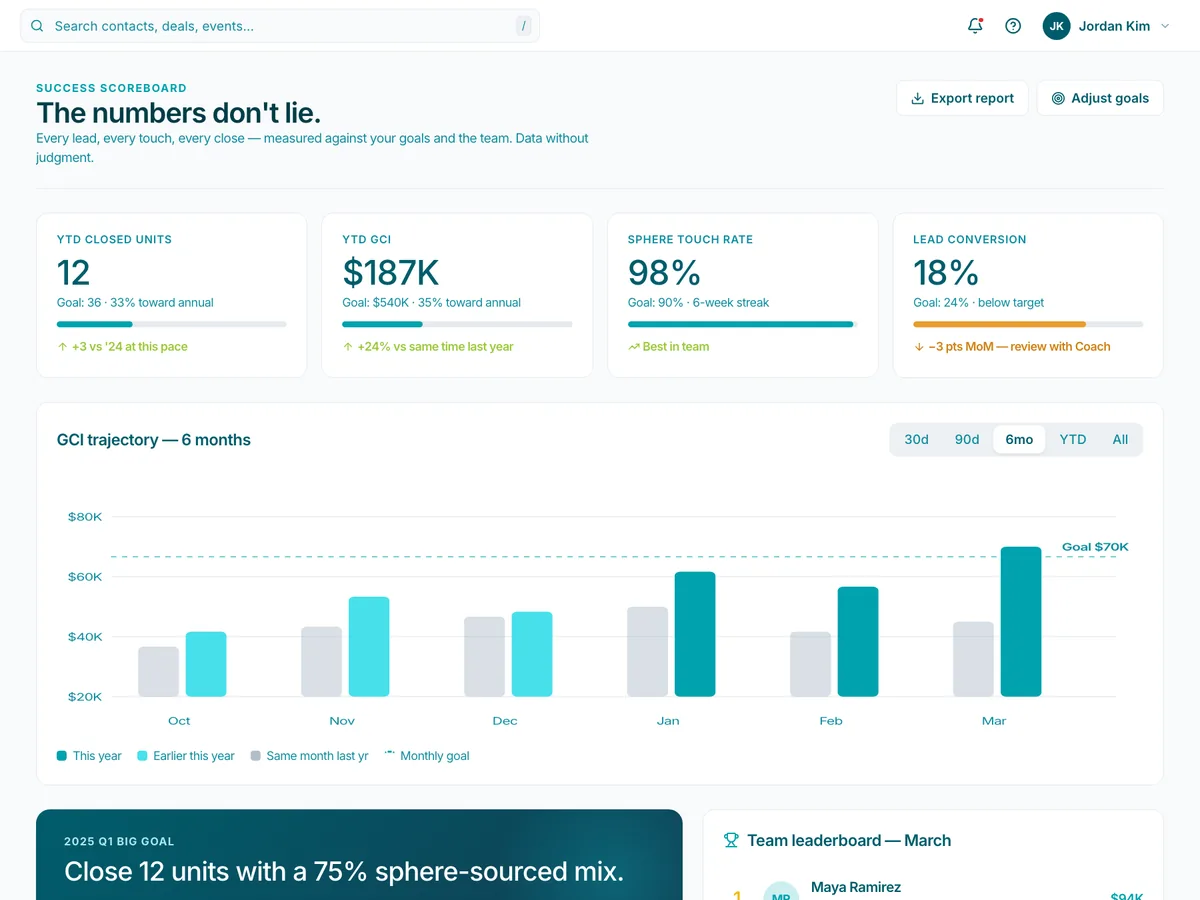1200x900 pixels.
Task: Click the target icon on Adjust goals
Action: 1058,98
